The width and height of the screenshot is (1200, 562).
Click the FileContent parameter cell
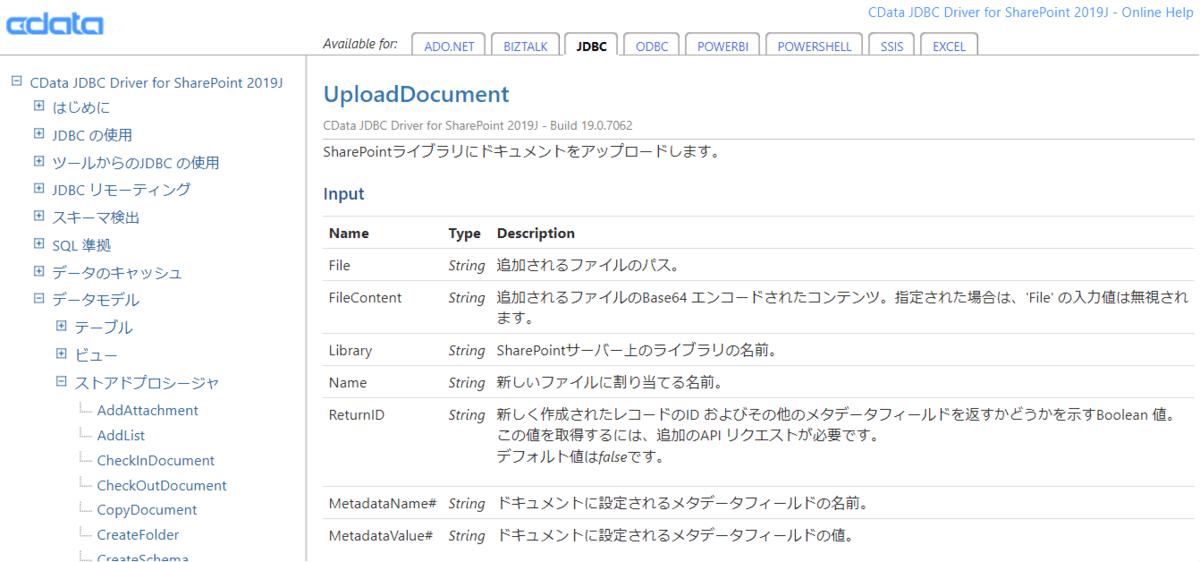(365, 297)
